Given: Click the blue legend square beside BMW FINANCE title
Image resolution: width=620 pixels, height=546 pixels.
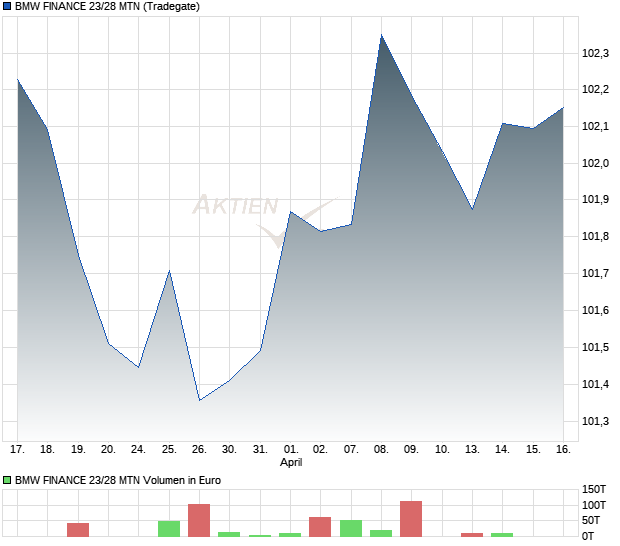Looking at the screenshot, I should click(x=7, y=6).
